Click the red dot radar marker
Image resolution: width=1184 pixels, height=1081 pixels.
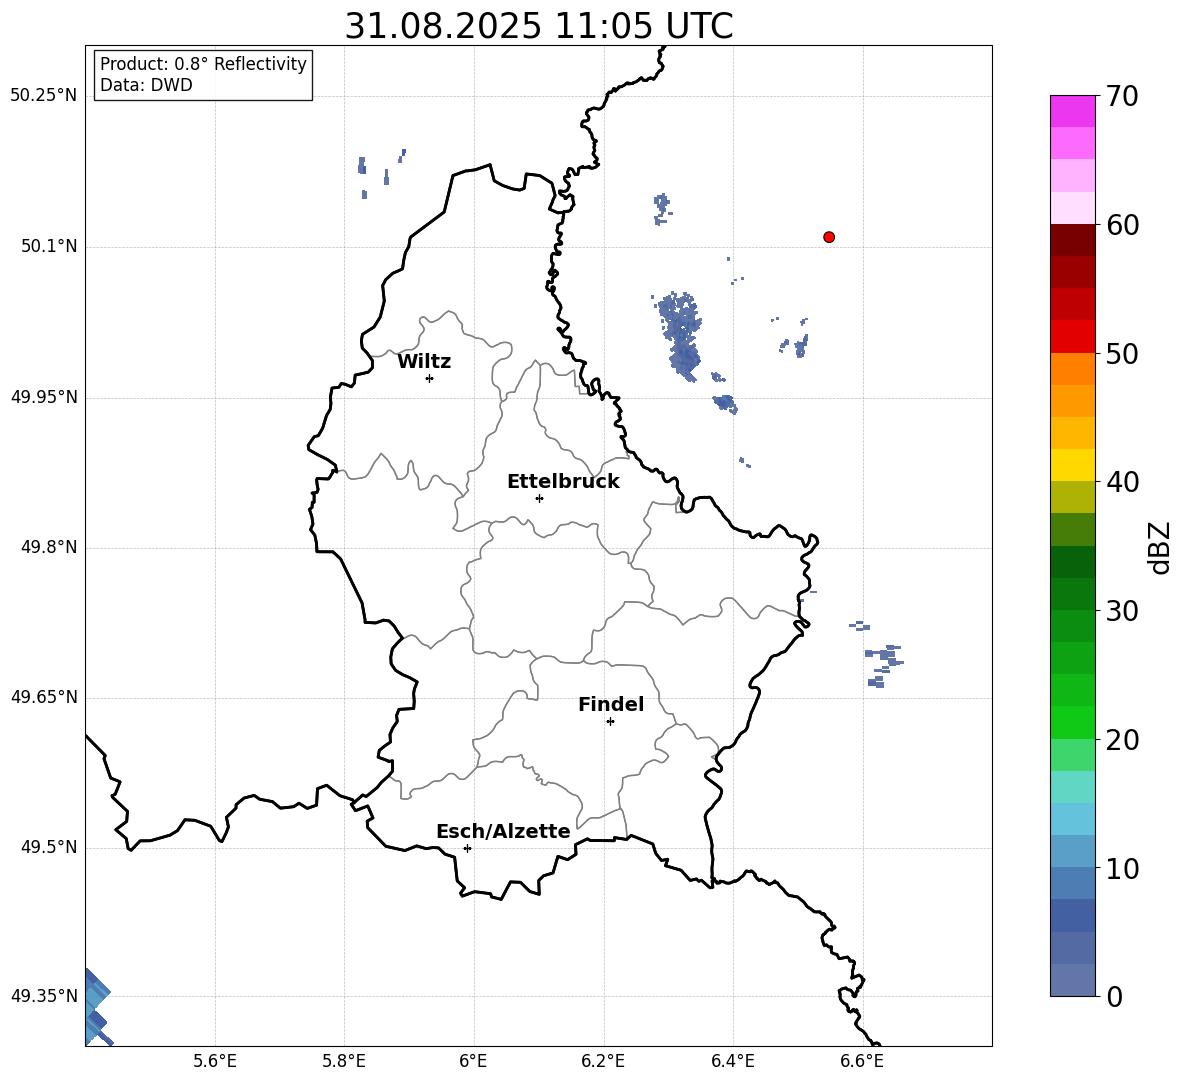829,237
